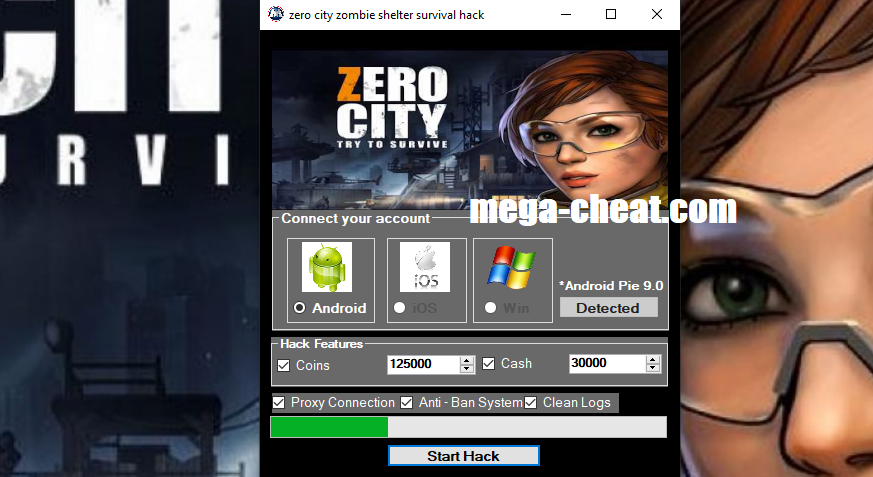
Task: Uncheck Proxy Connection option
Action: click(x=278, y=402)
